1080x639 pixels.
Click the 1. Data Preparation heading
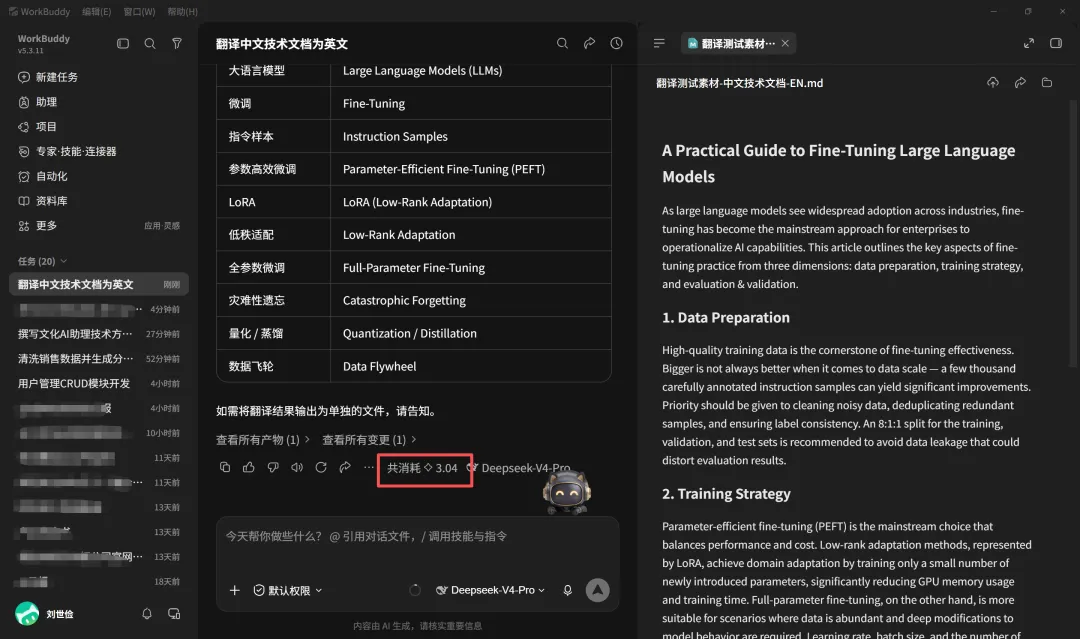click(726, 317)
